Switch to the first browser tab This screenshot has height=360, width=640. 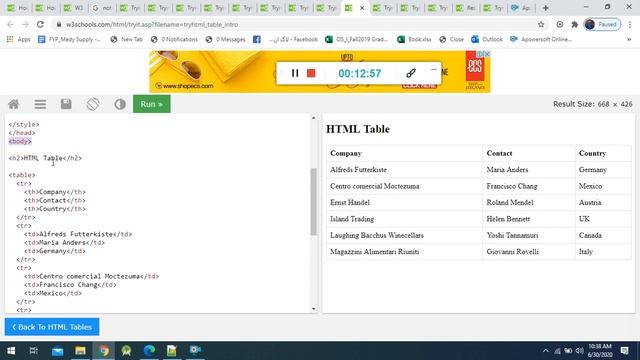pos(17,8)
